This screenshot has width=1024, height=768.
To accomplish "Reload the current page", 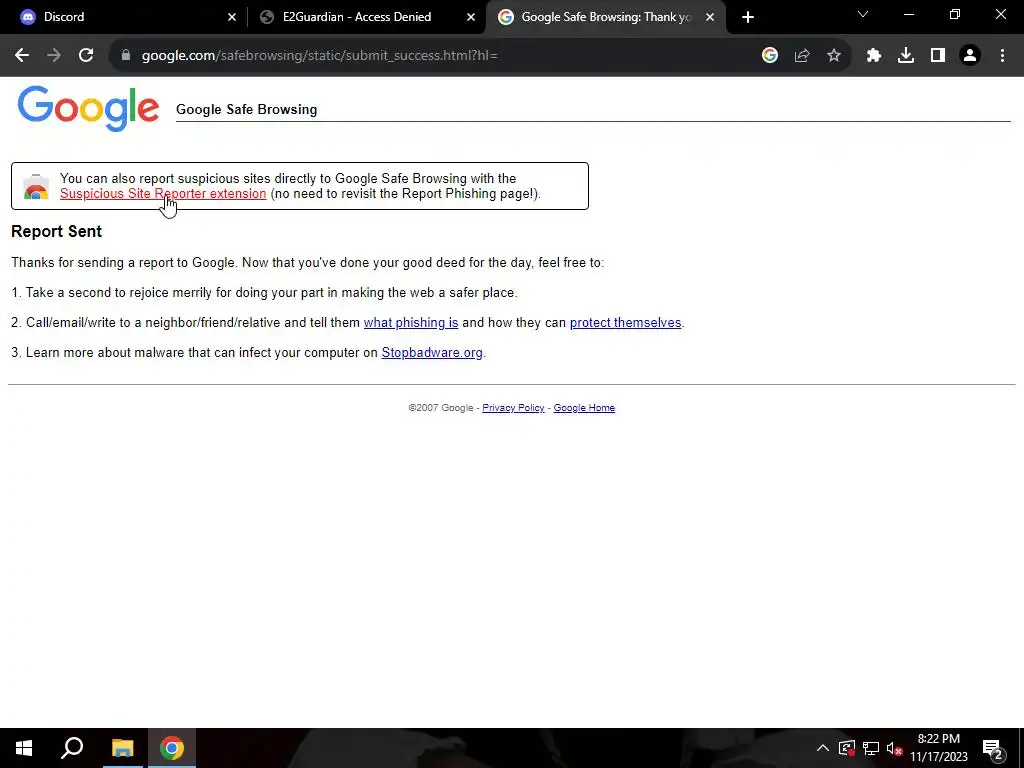I will click(86, 56).
